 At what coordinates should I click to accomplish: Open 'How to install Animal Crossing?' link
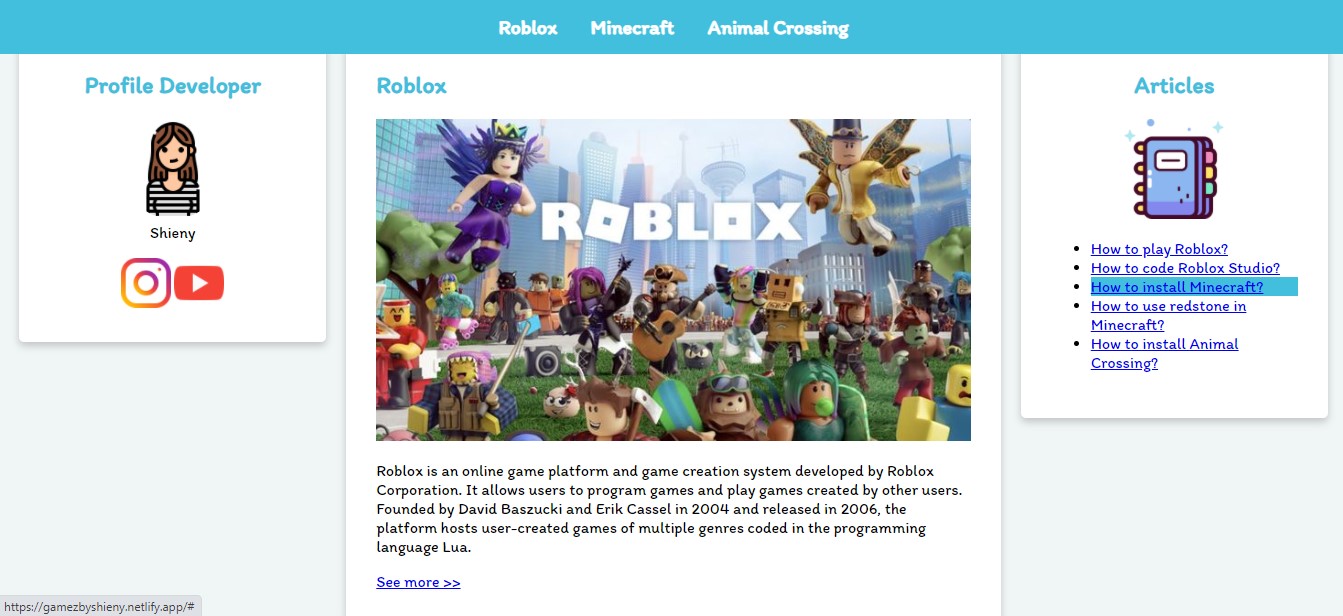(1164, 353)
